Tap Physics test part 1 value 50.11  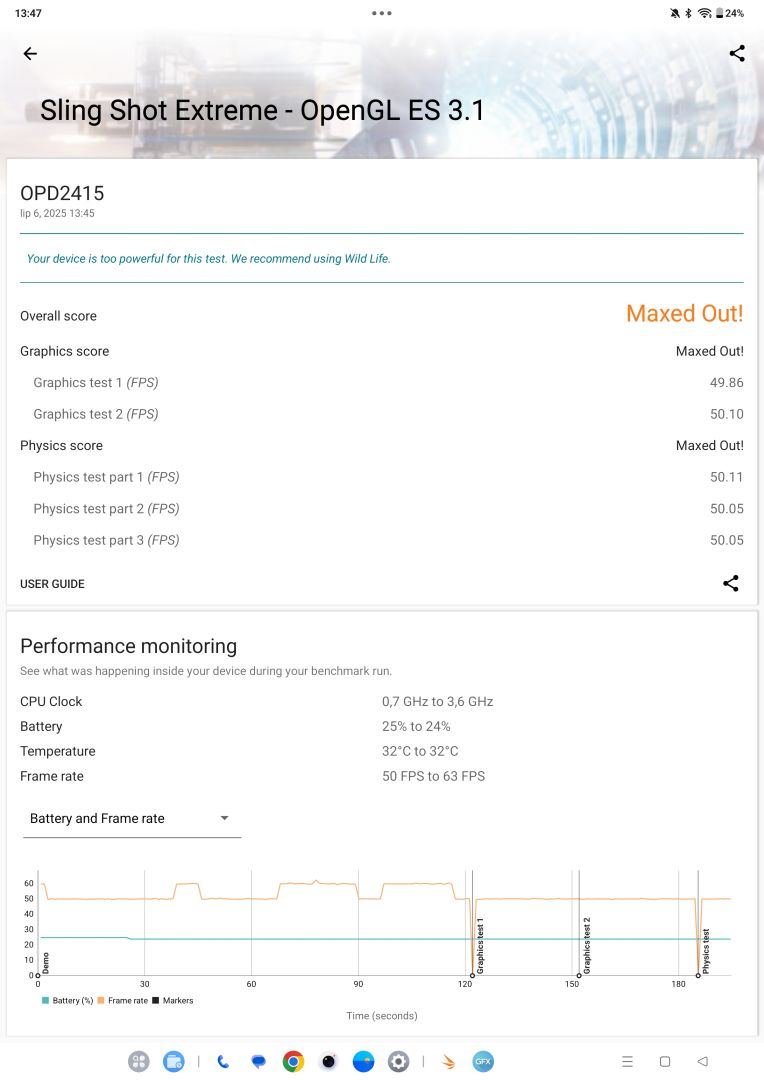(727, 477)
